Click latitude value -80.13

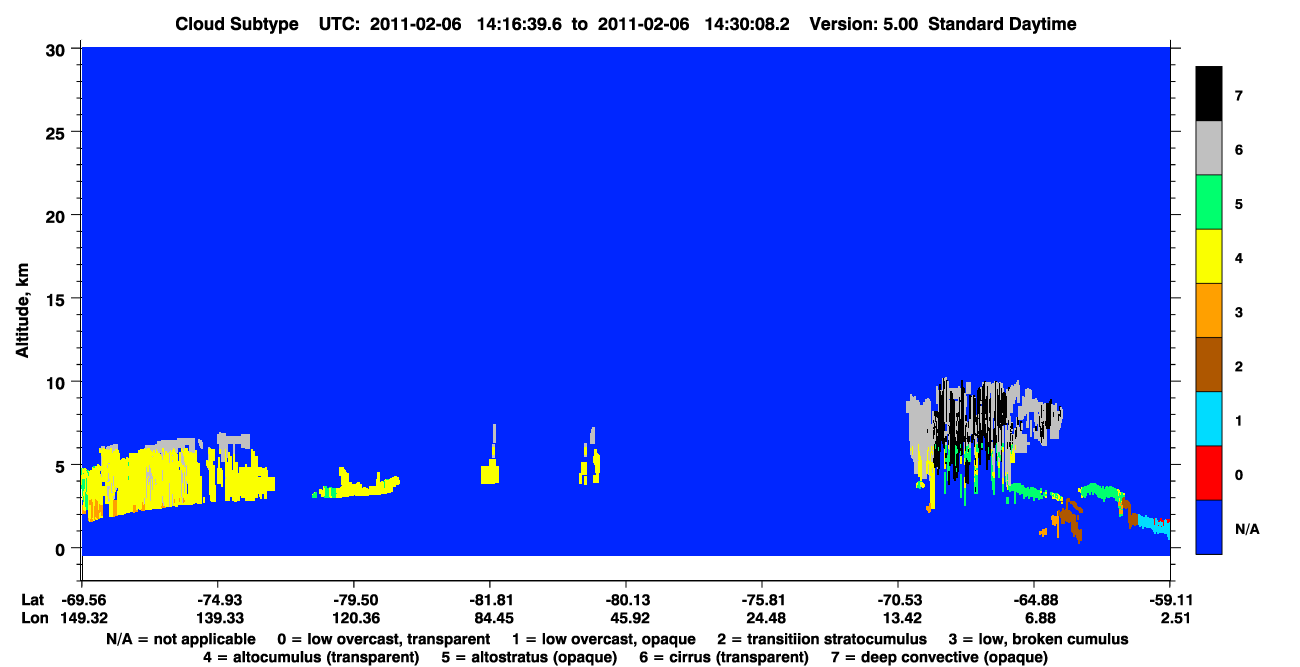[626, 600]
